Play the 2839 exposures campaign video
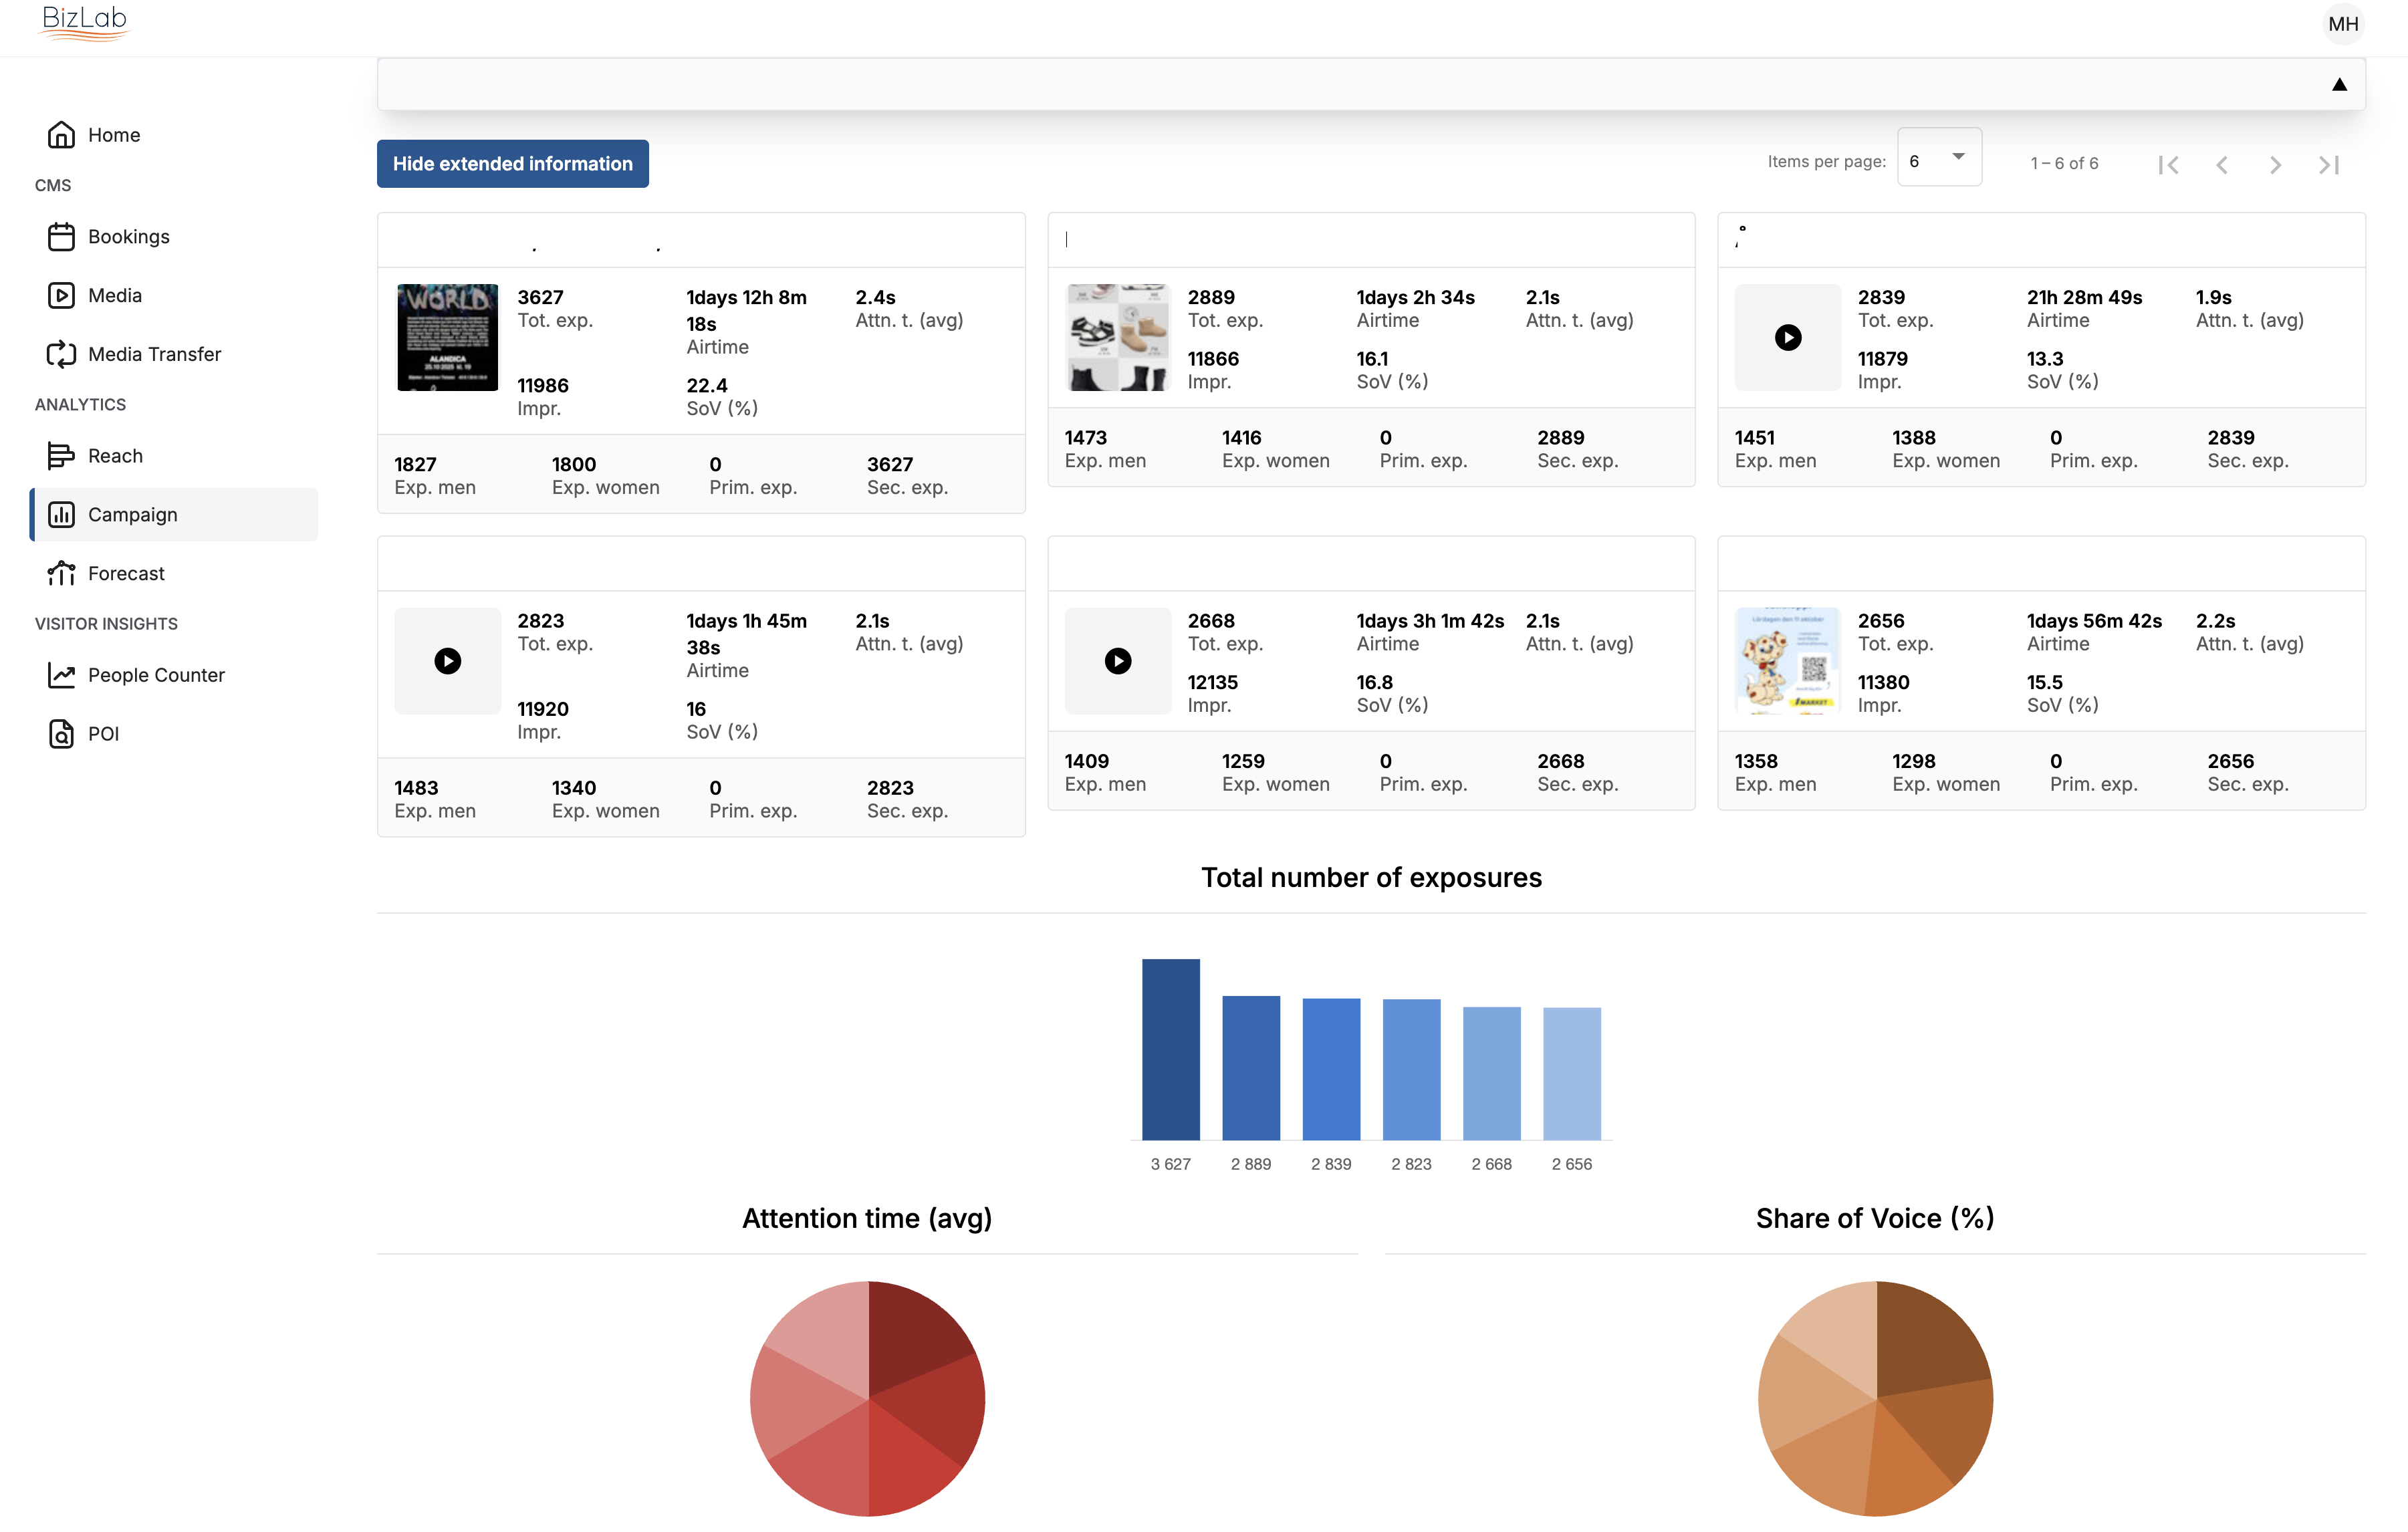Screen dimensions: 2408x1532 (1788, 338)
